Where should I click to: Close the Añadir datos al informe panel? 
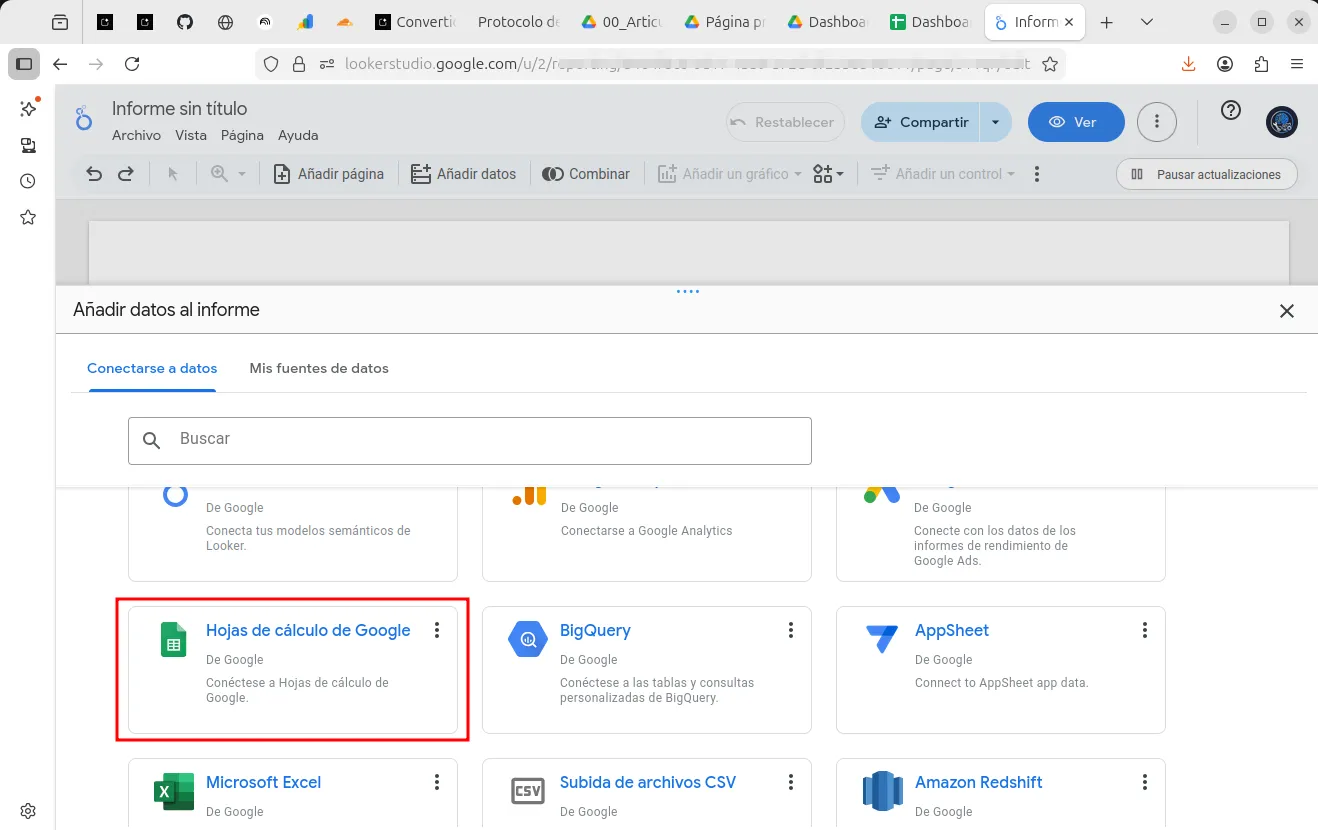pos(1287,311)
